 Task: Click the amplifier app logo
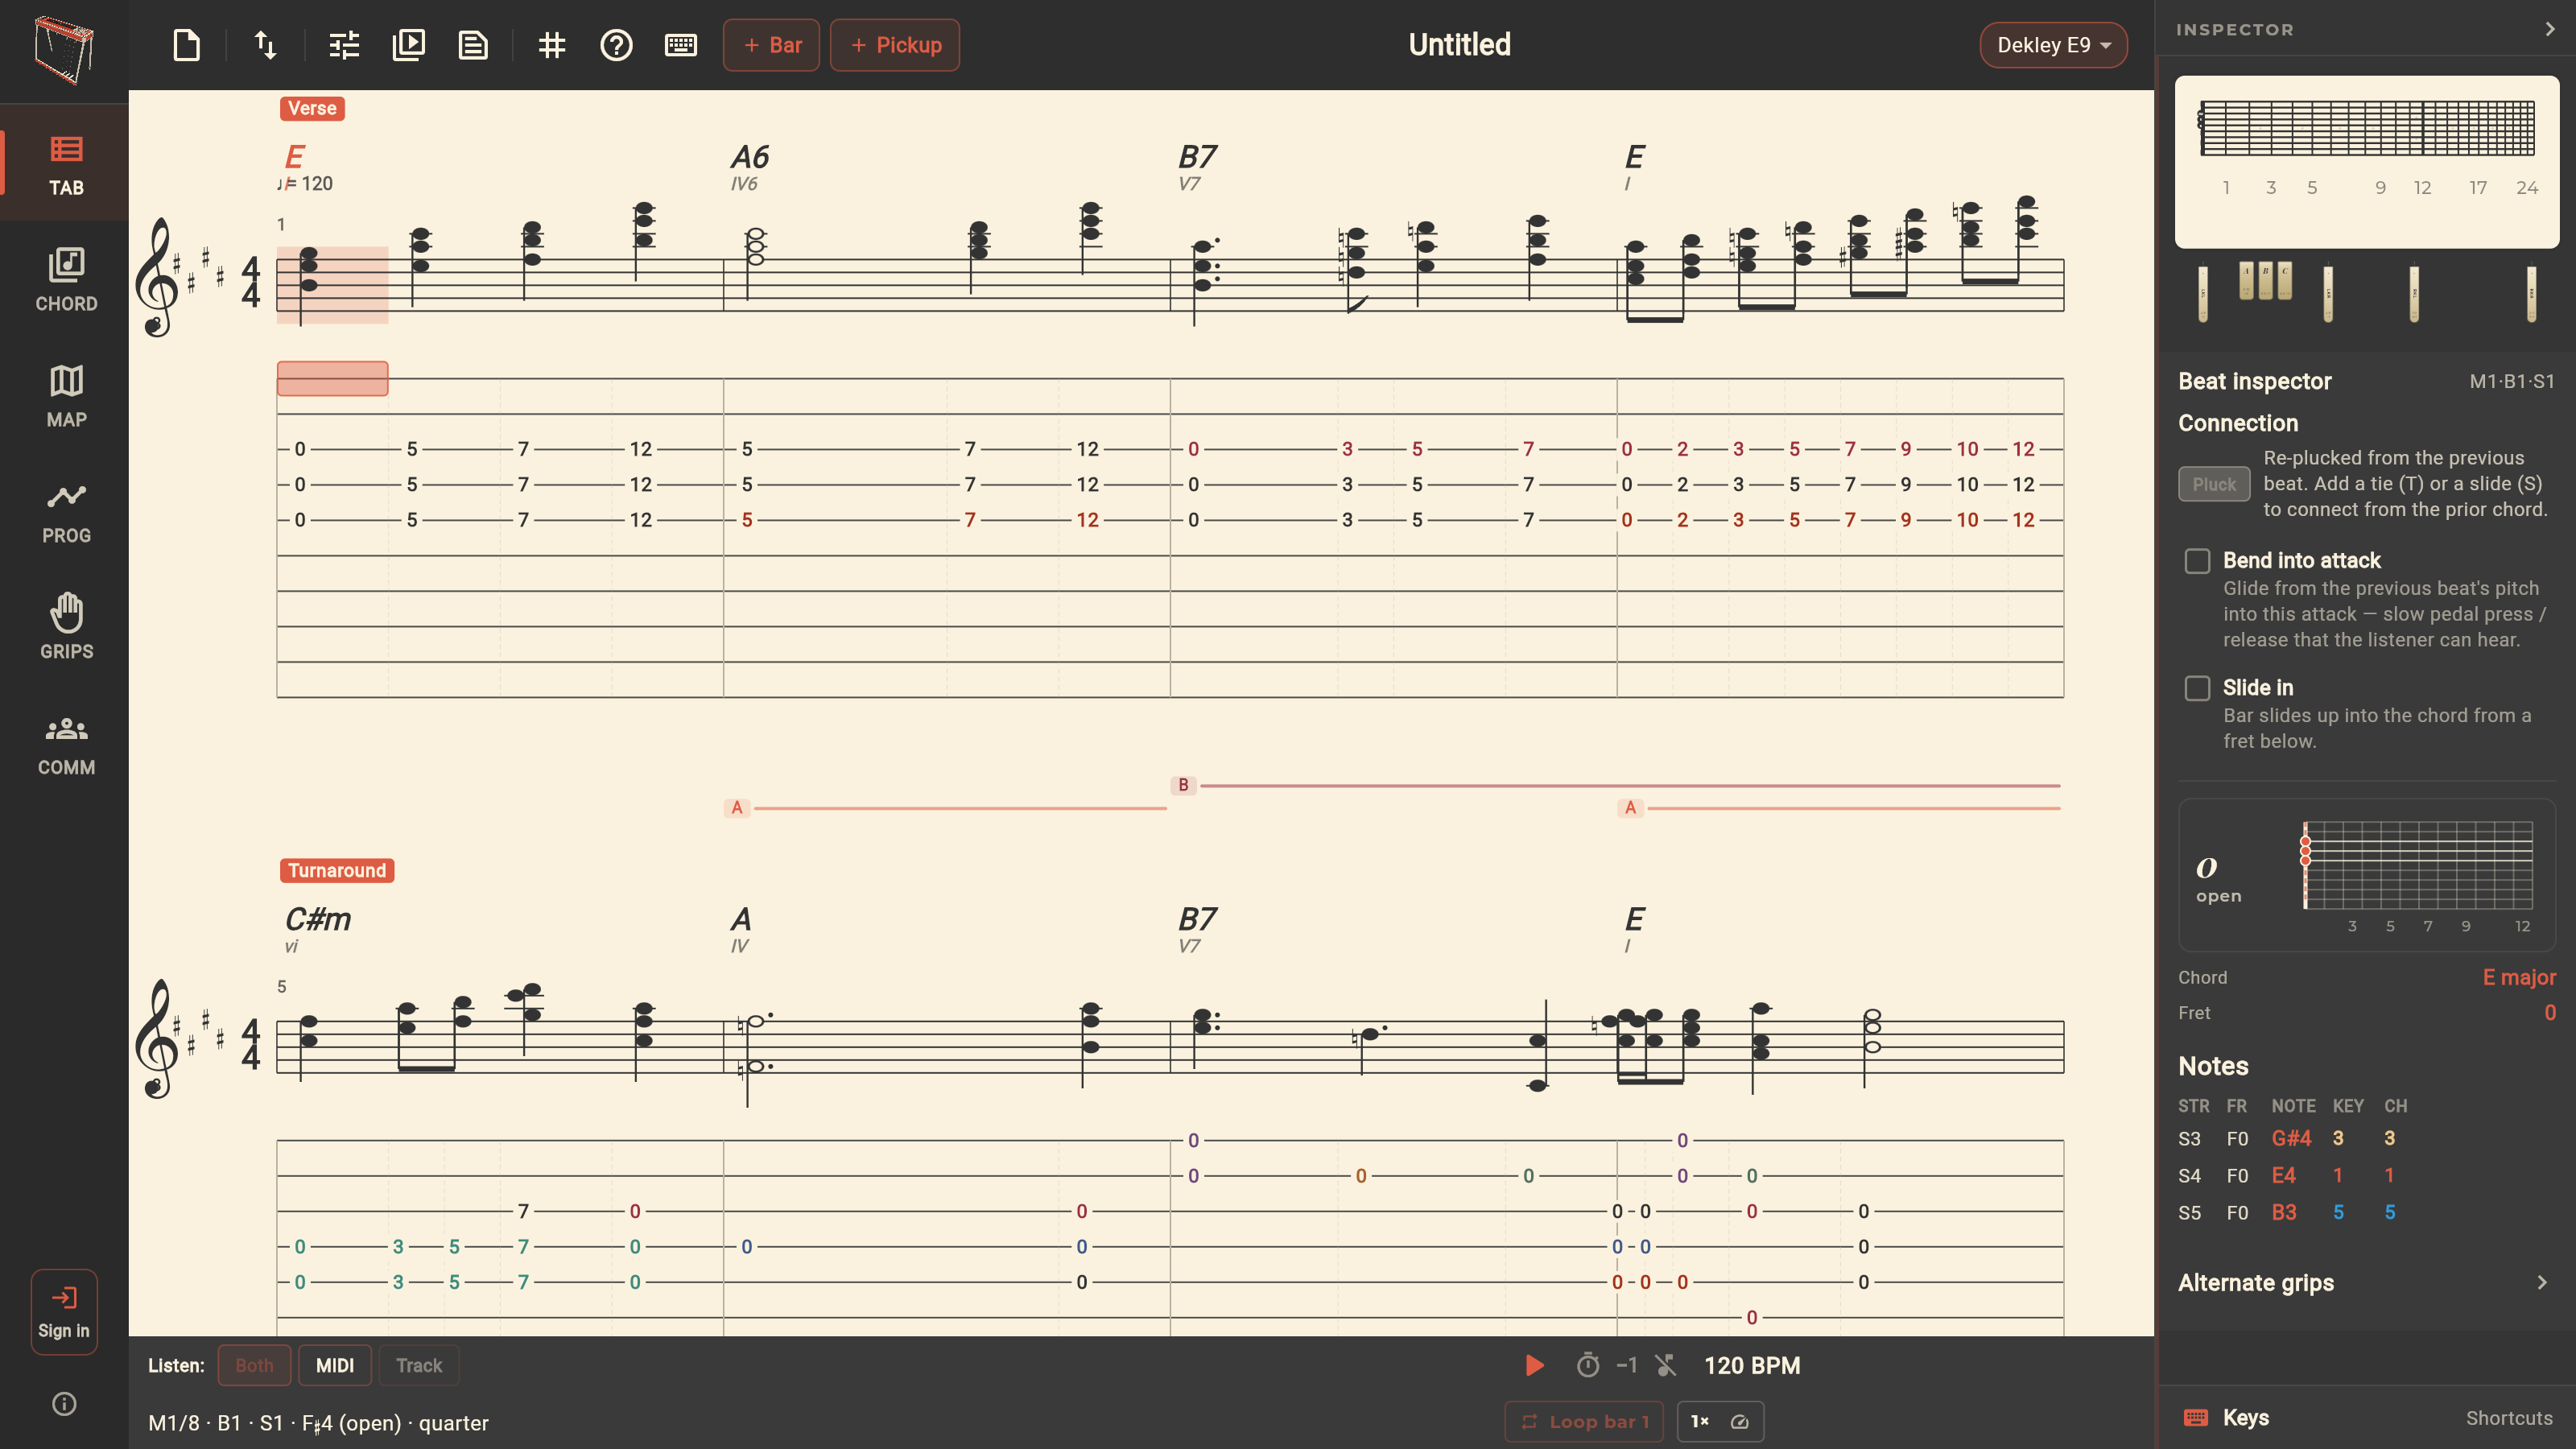(64, 49)
